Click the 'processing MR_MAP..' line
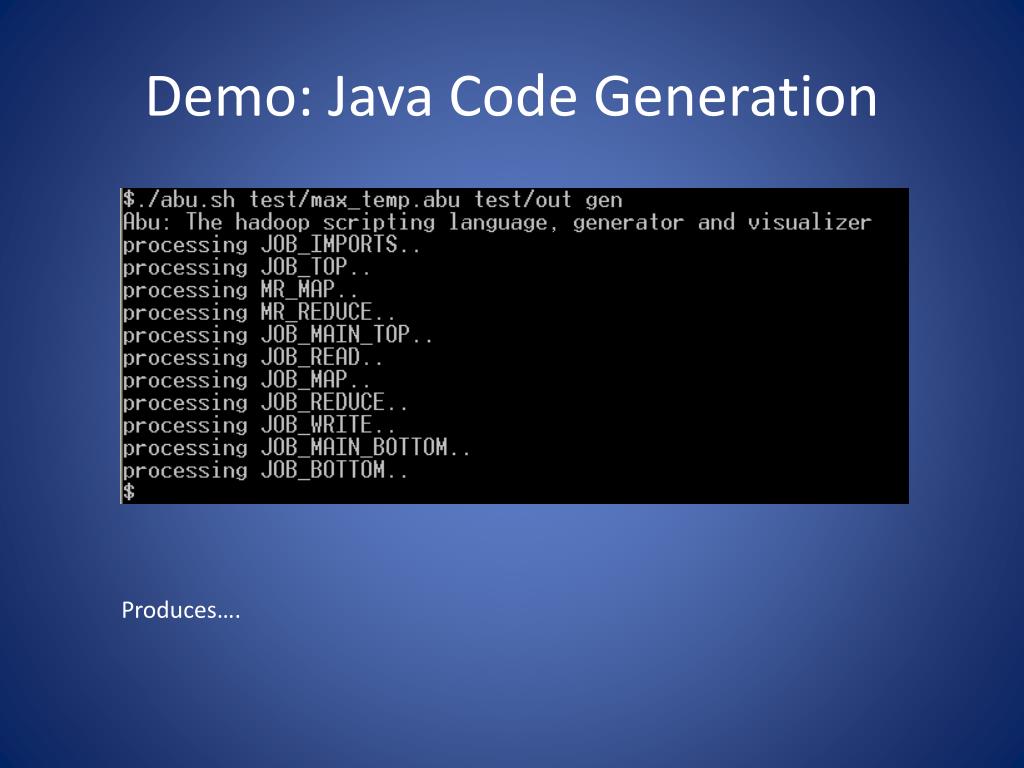1024x768 pixels. [x=240, y=290]
